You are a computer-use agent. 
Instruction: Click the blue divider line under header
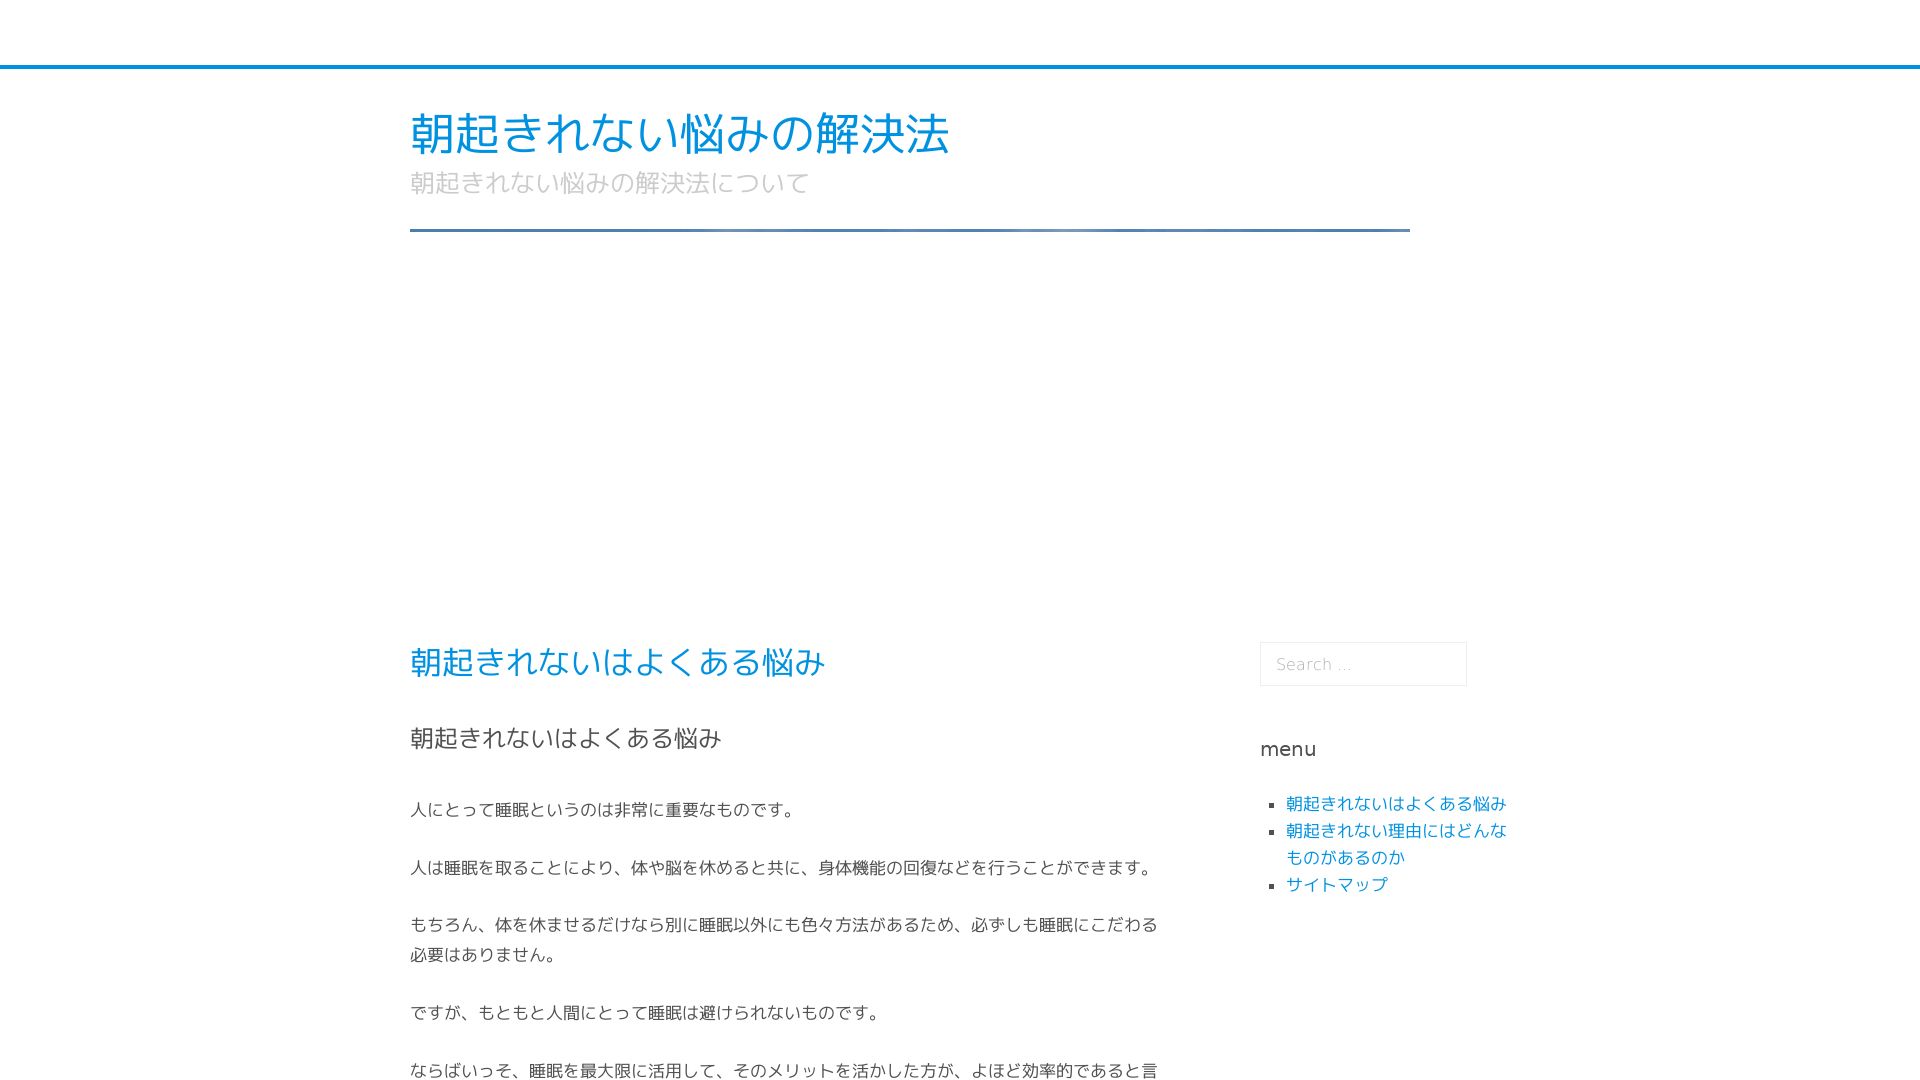909,230
